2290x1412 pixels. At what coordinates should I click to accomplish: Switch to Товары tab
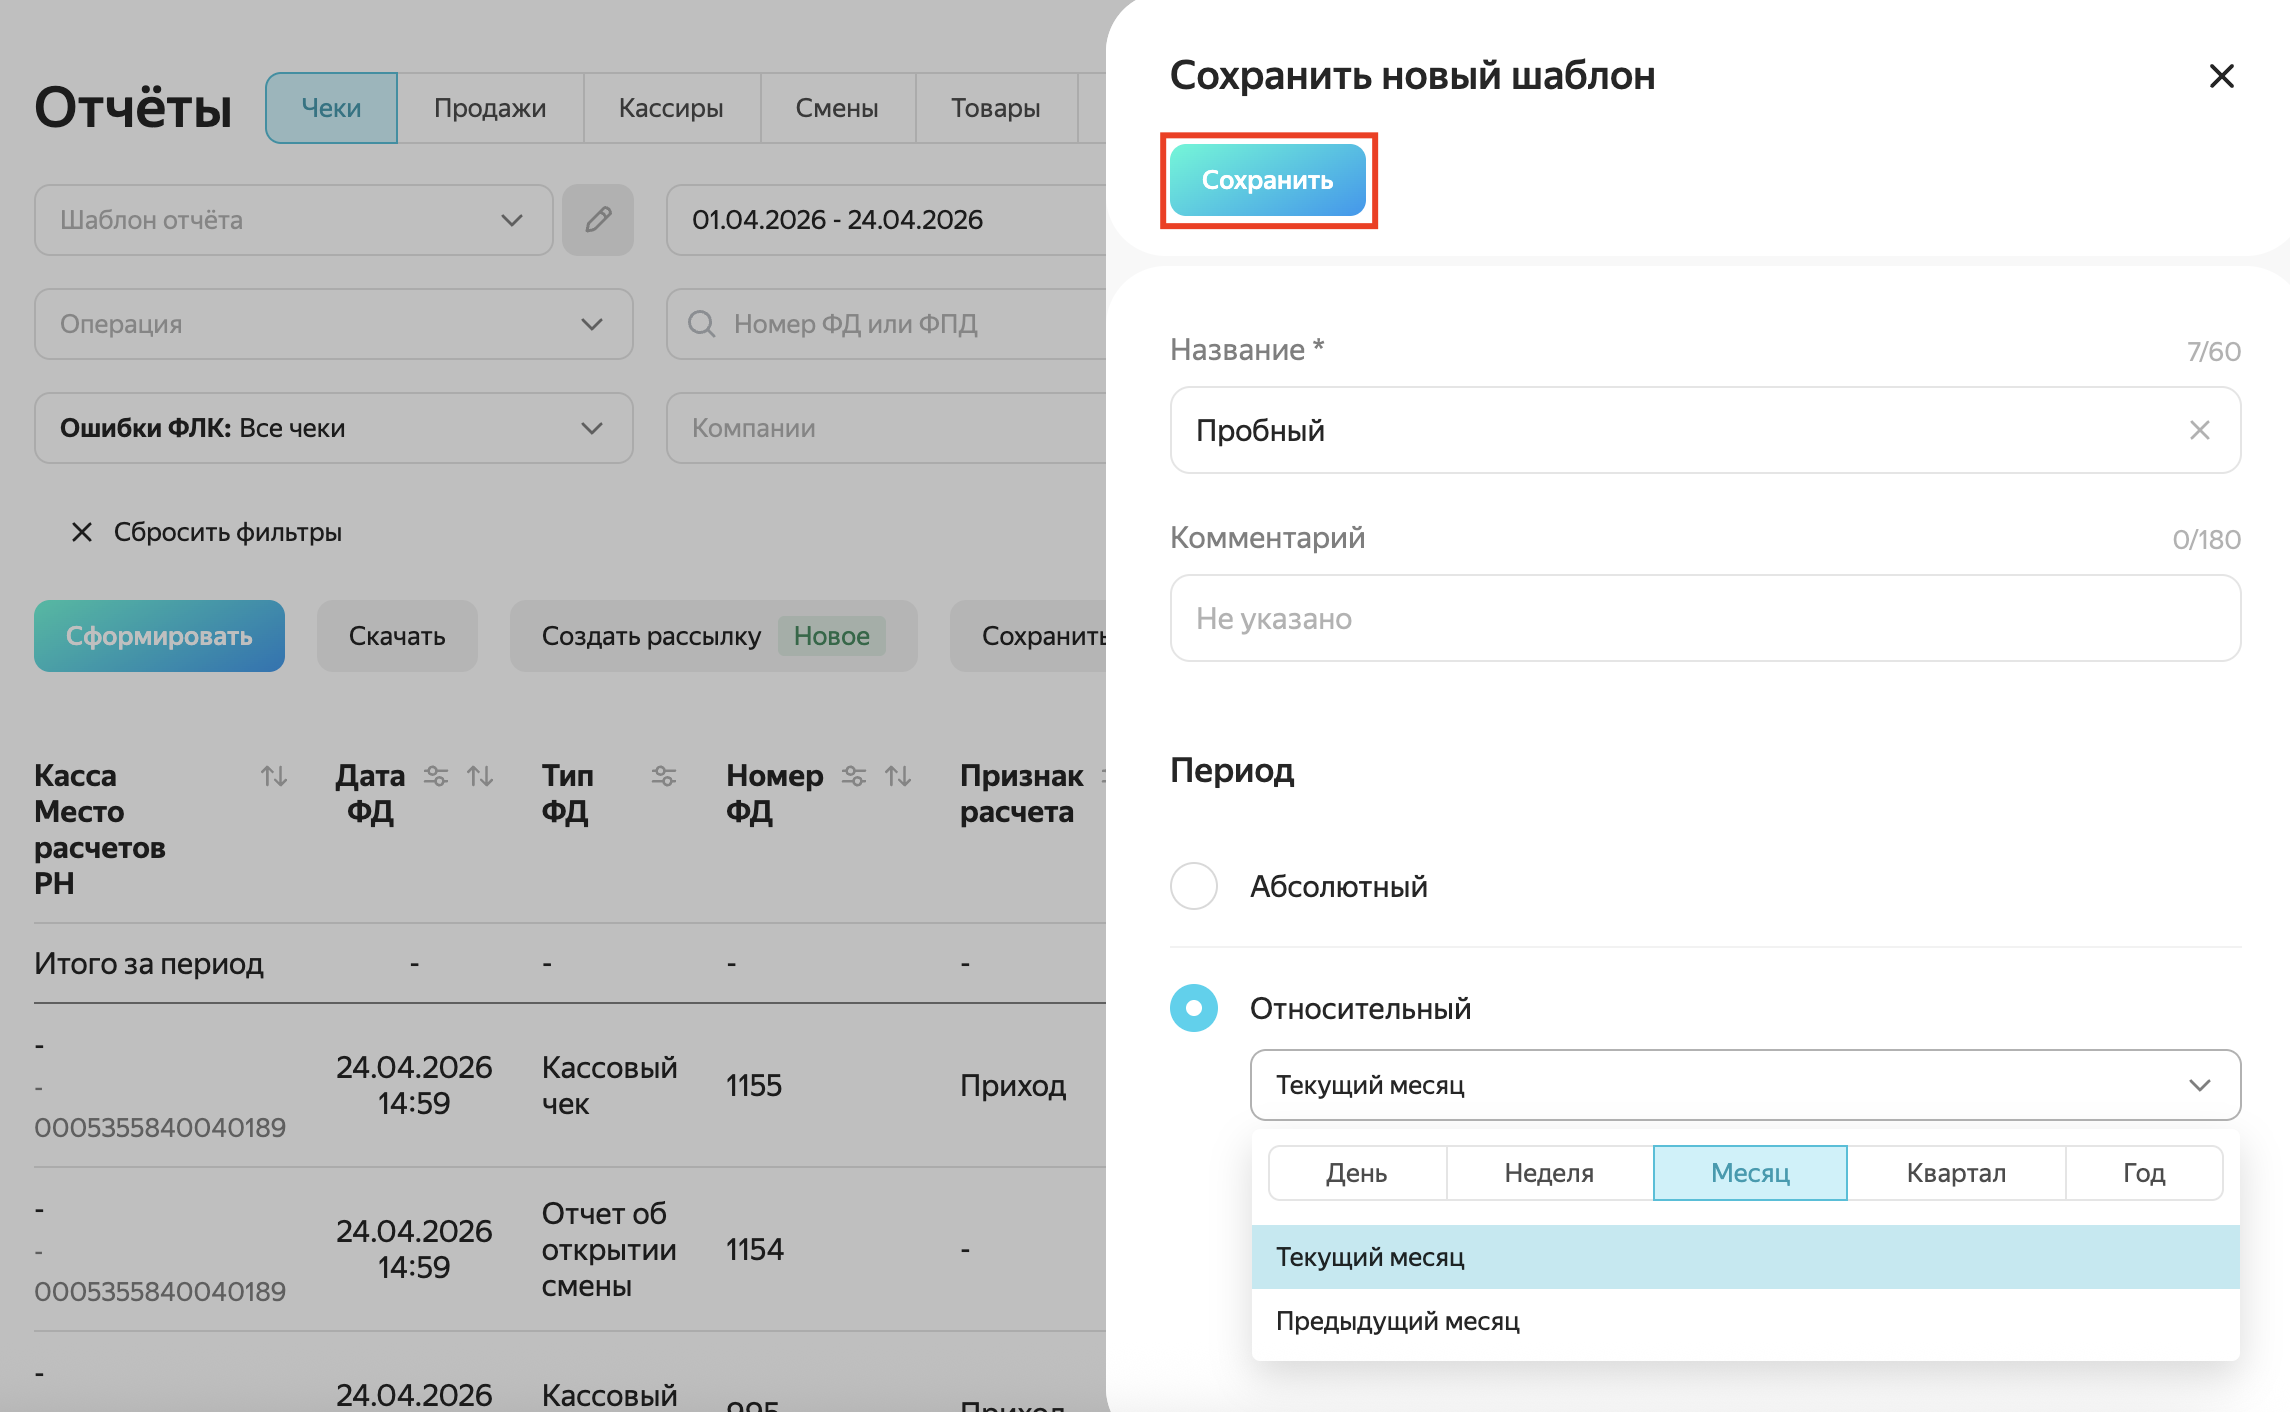[996, 108]
